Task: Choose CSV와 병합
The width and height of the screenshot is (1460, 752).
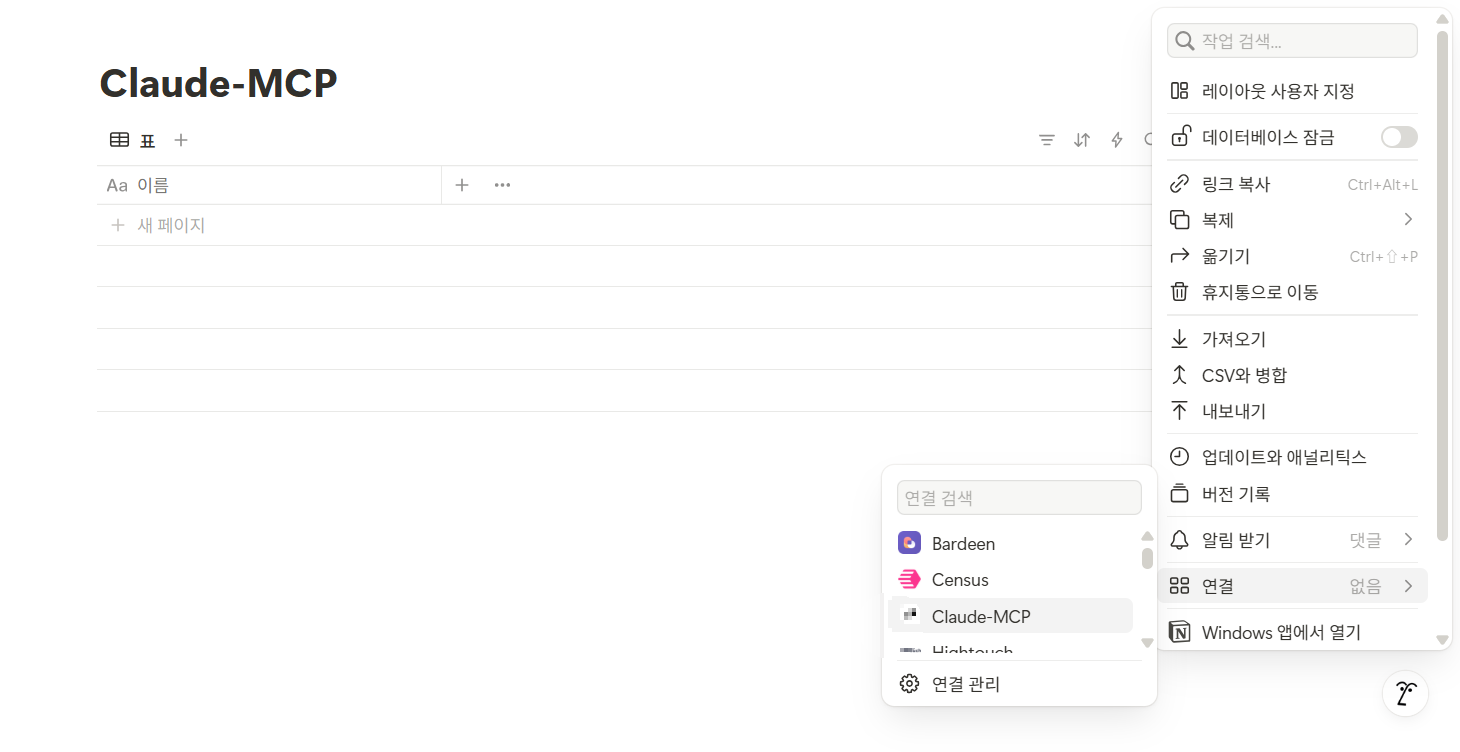Action: [x=1292, y=375]
